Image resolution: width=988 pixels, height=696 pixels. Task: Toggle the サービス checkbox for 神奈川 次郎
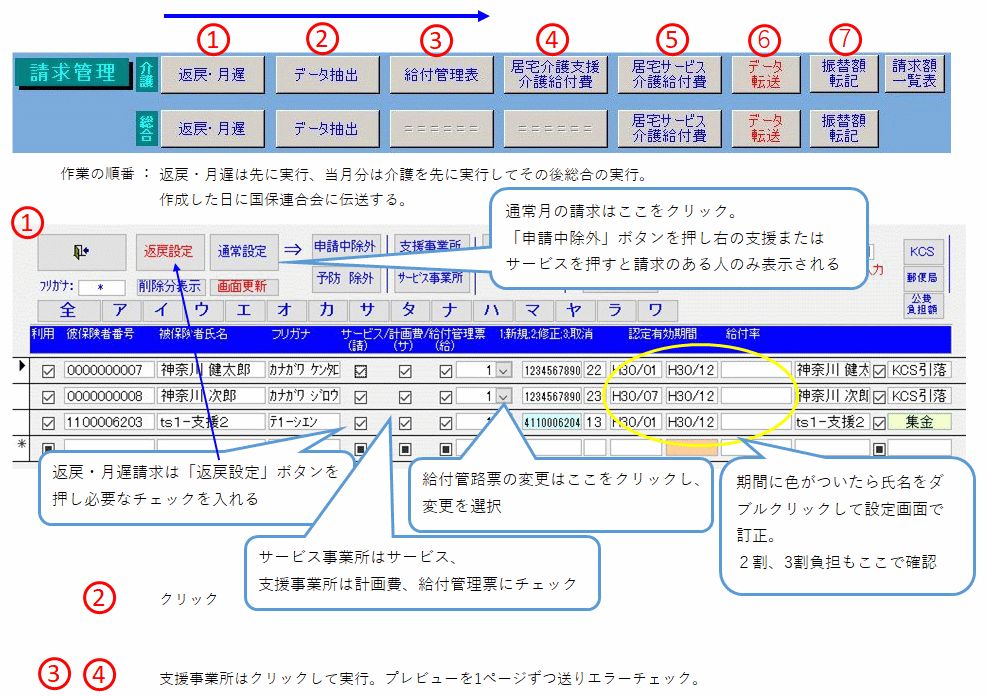pyautogui.click(x=360, y=396)
